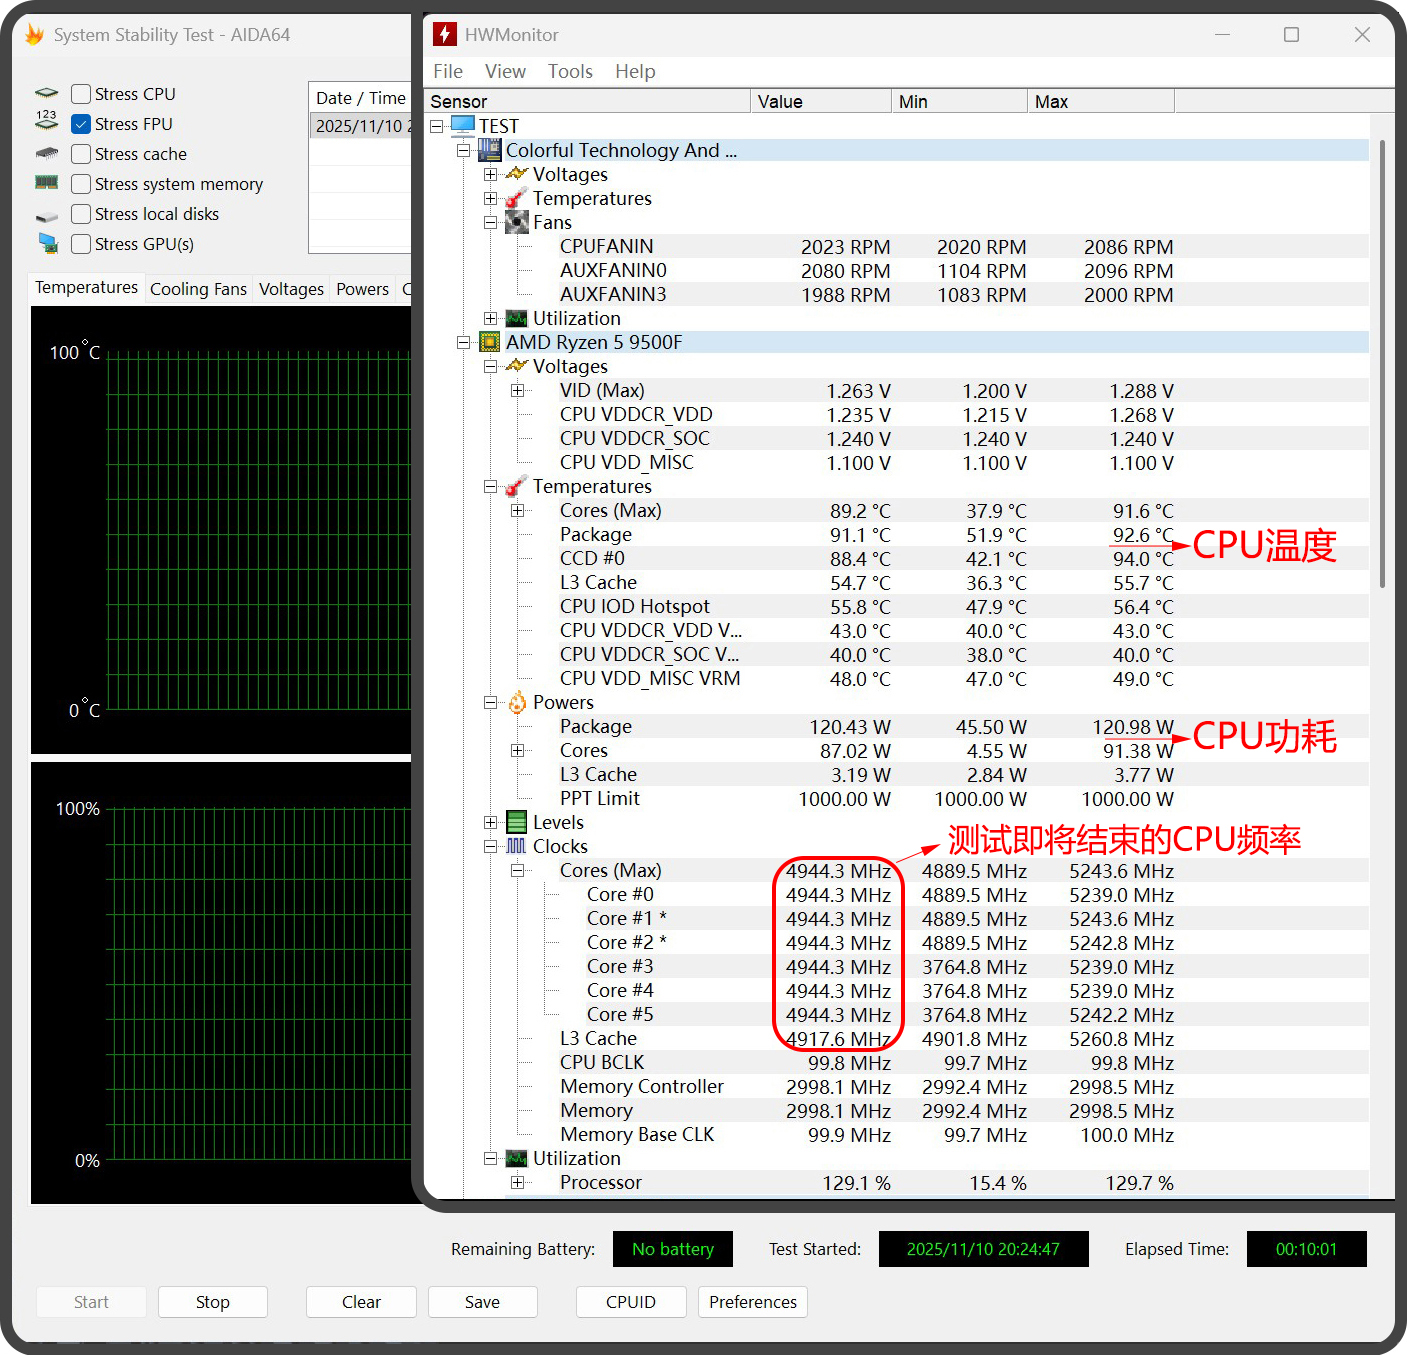This screenshot has width=1407, height=1355.
Task: Open the Tools menu in HWMonitor
Action: pos(570,71)
